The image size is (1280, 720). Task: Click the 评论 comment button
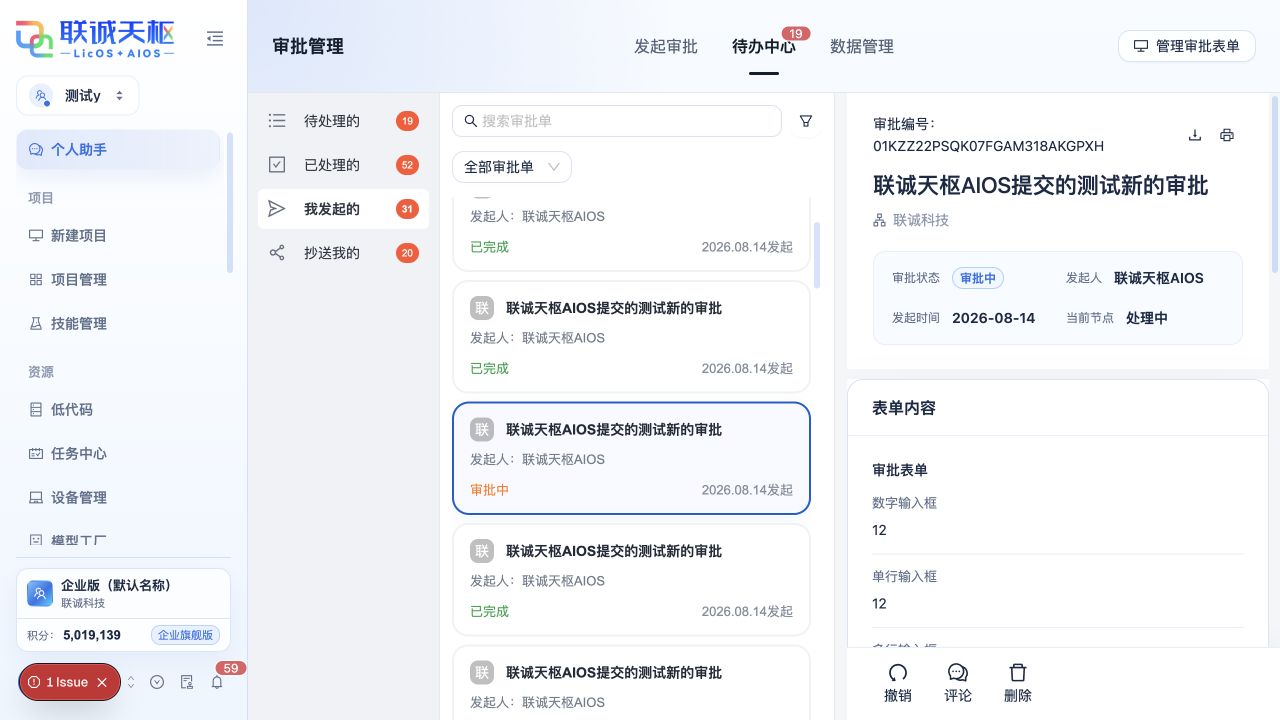[x=958, y=683]
